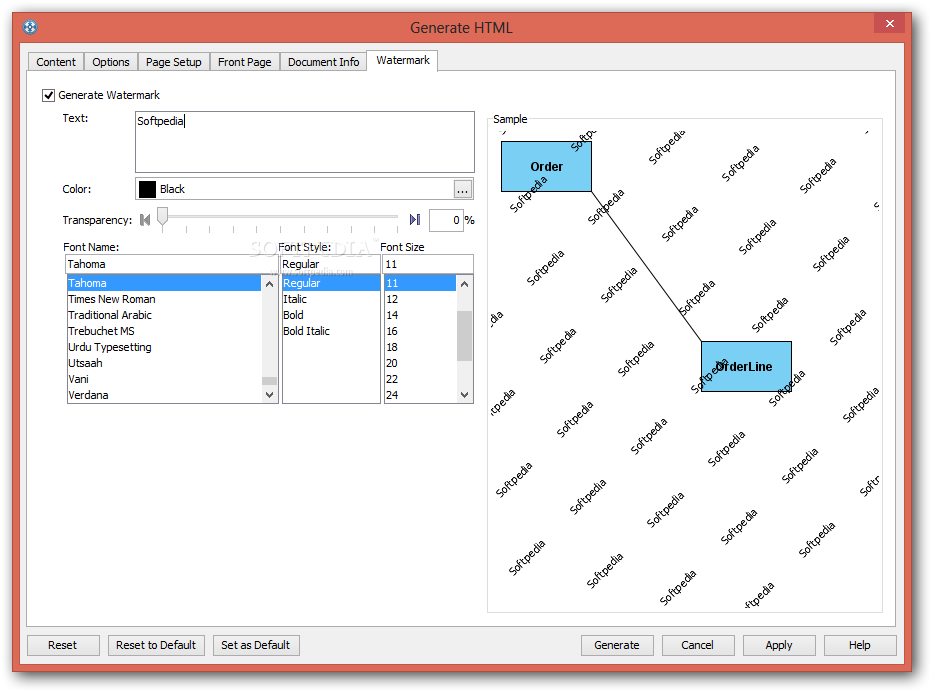
Task: Select font size 22
Action: [x=420, y=379]
